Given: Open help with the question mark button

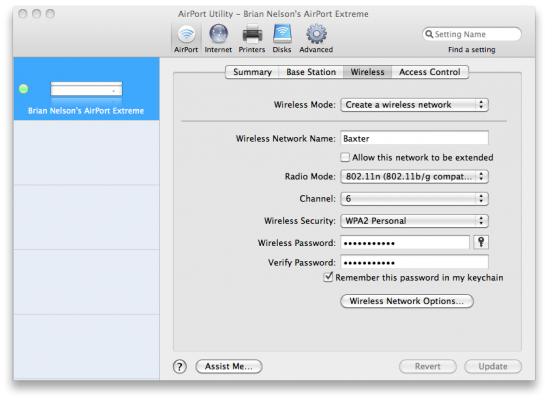Looking at the screenshot, I should (180, 366).
